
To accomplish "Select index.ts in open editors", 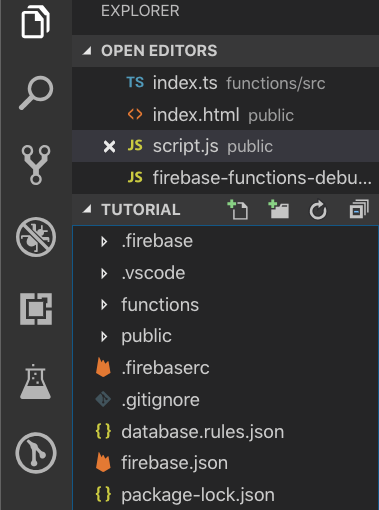I will pyautogui.click(x=225, y=83).
